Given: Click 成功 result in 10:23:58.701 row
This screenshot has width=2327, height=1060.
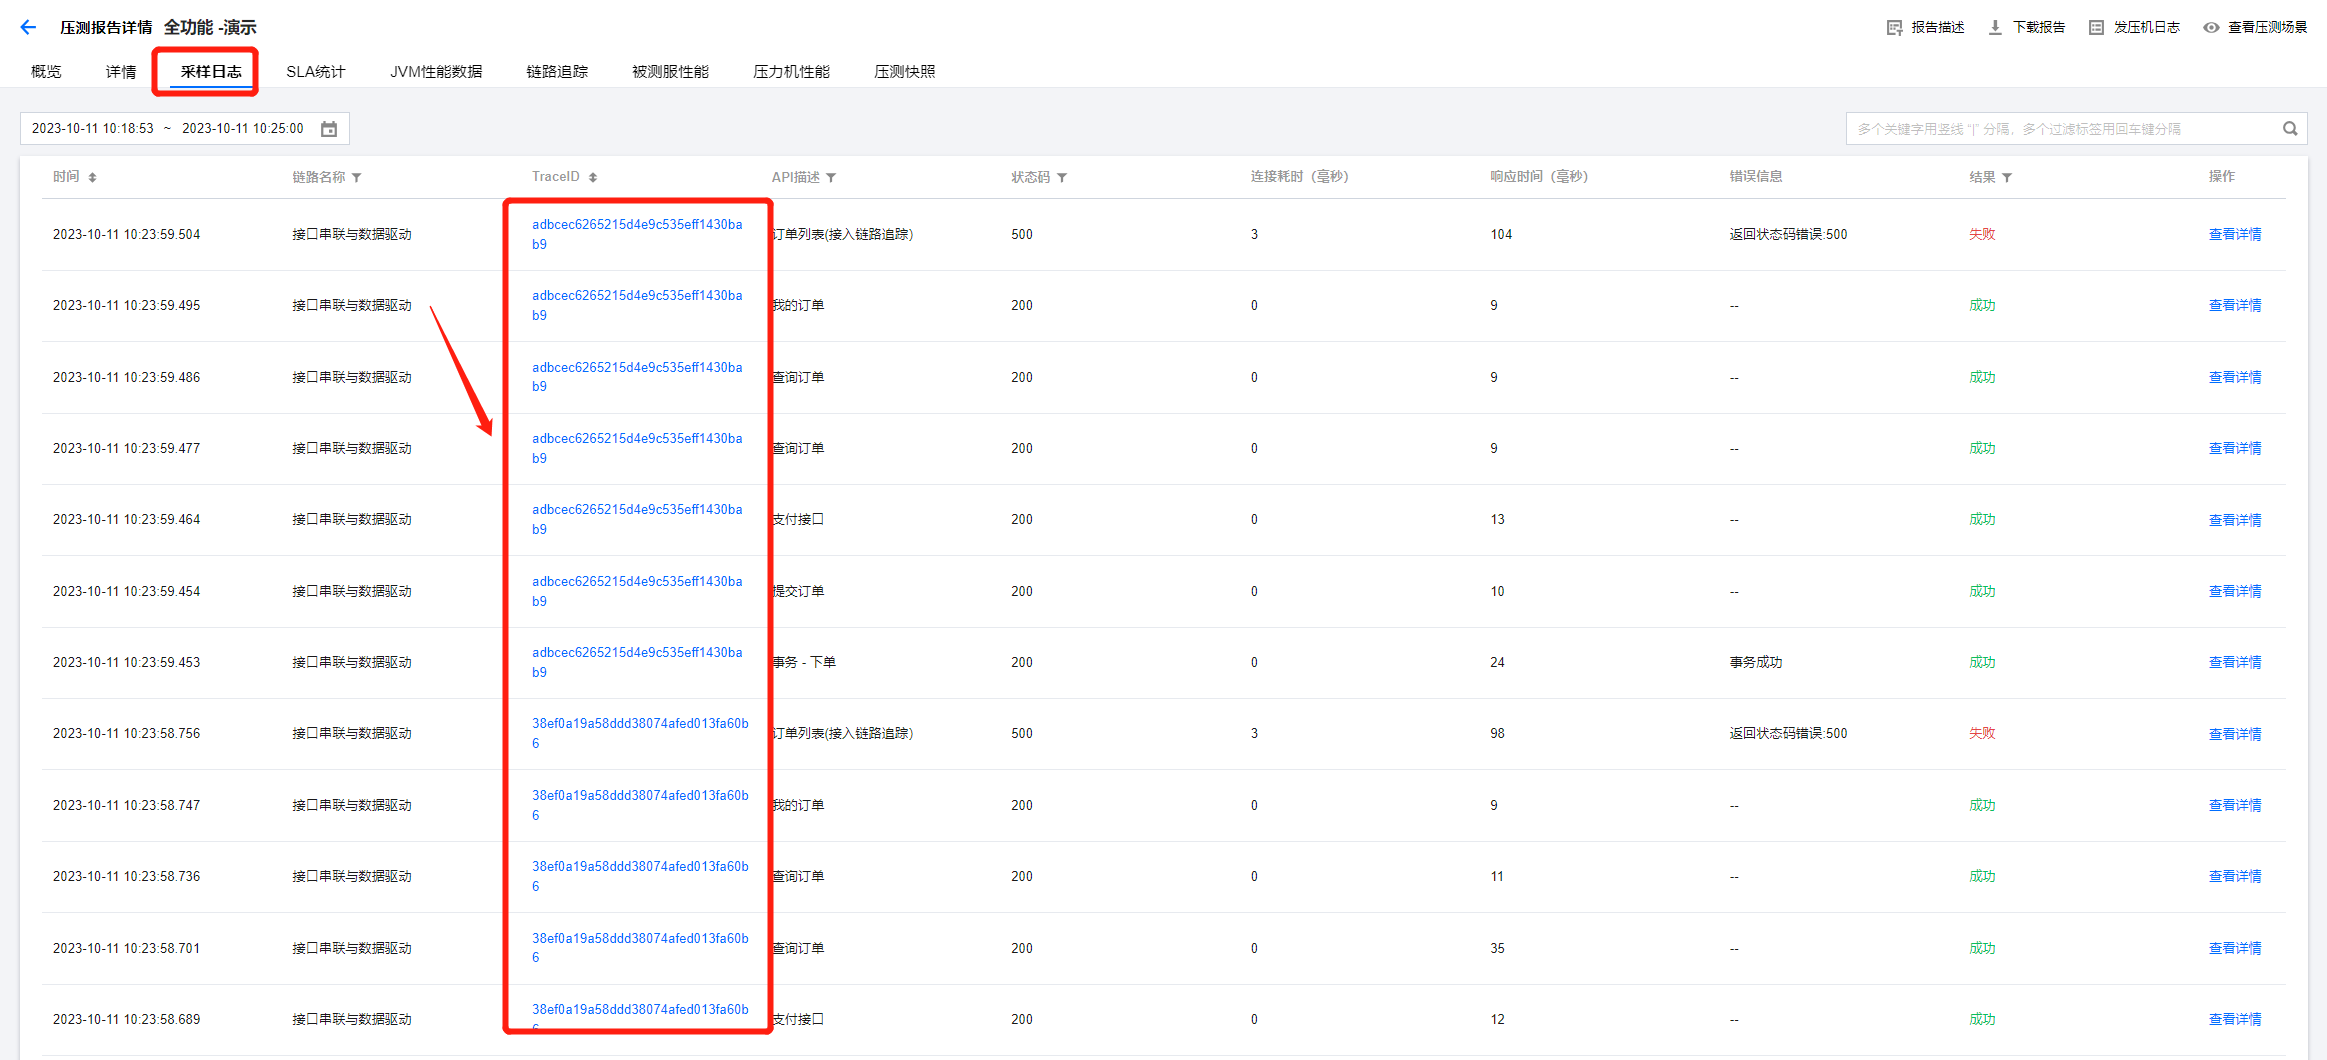Looking at the screenshot, I should (x=1982, y=948).
